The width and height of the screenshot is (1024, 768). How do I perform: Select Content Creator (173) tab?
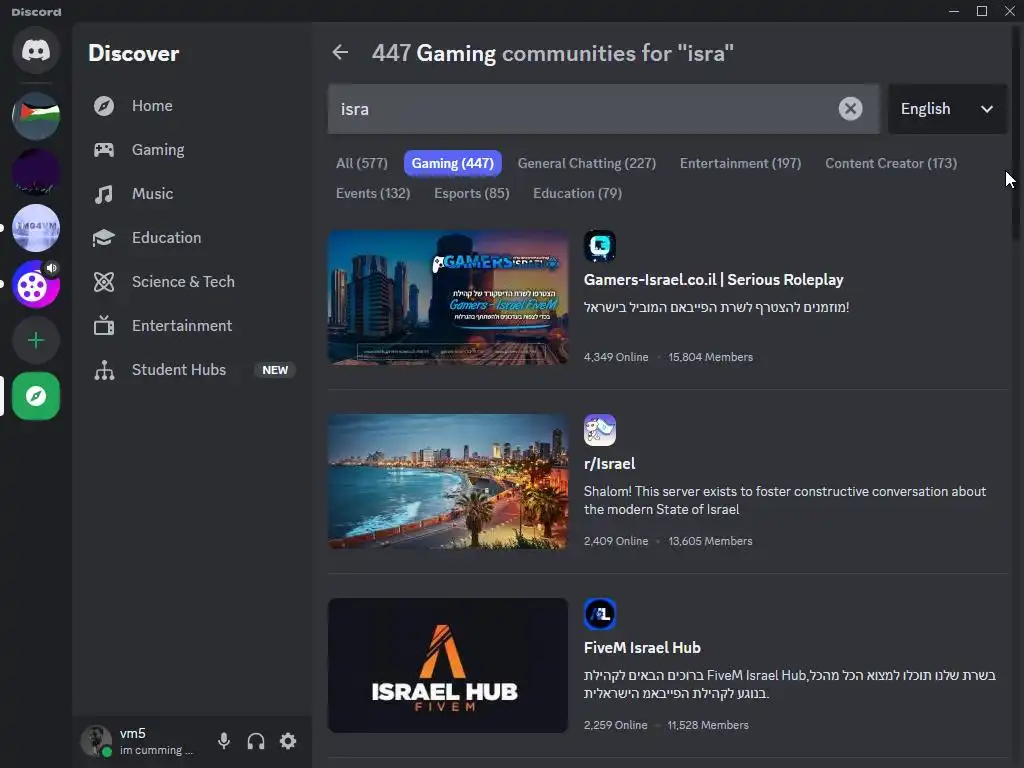click(891, 163)
